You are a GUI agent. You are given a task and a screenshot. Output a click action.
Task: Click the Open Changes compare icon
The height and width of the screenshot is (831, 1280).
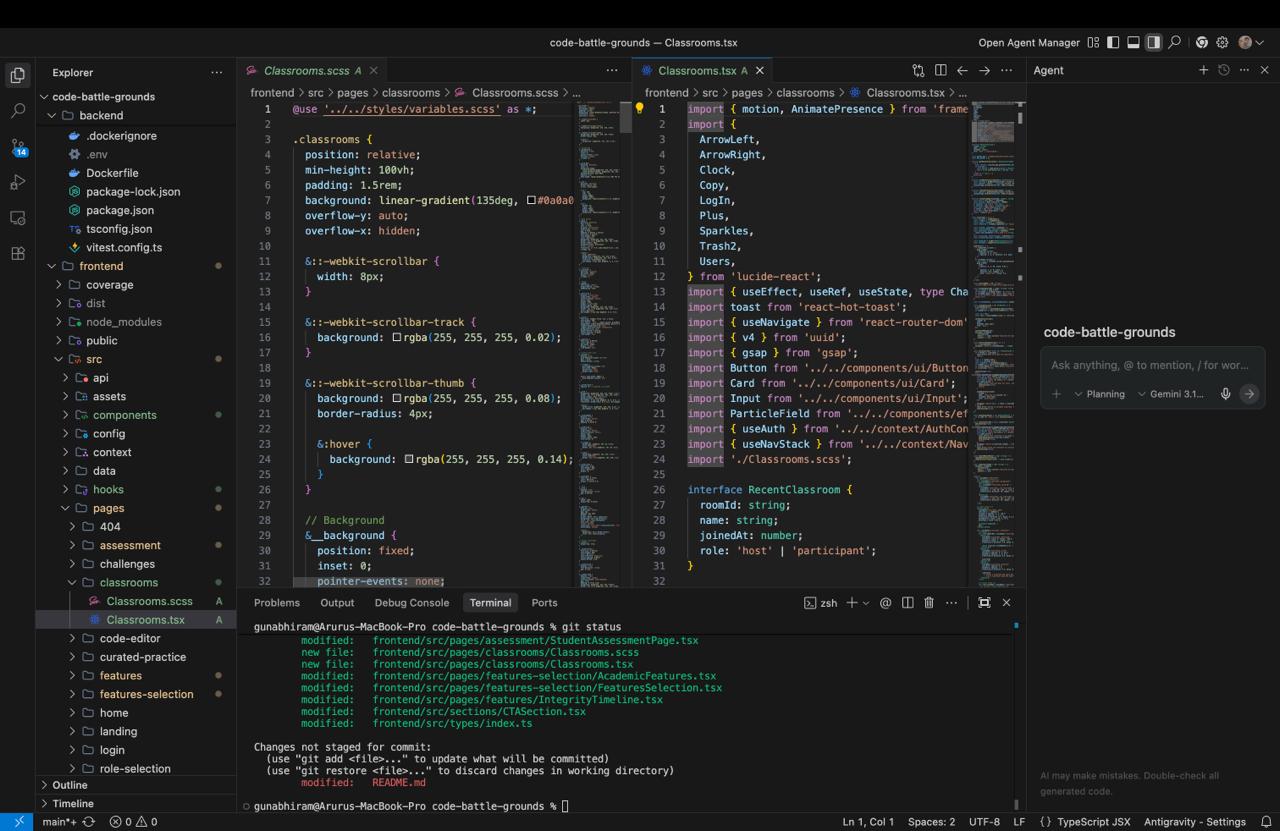pyautogui.click(x=918, y=71)
